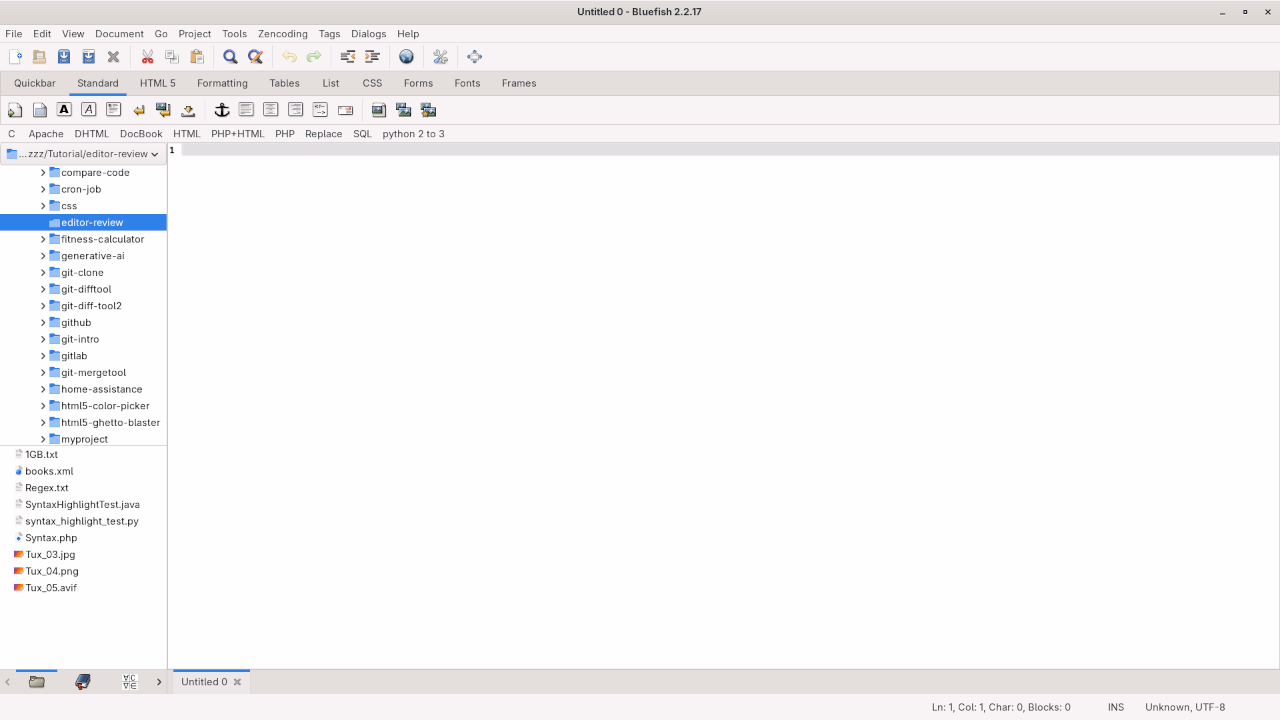Open the character map side panel tab

129,682
